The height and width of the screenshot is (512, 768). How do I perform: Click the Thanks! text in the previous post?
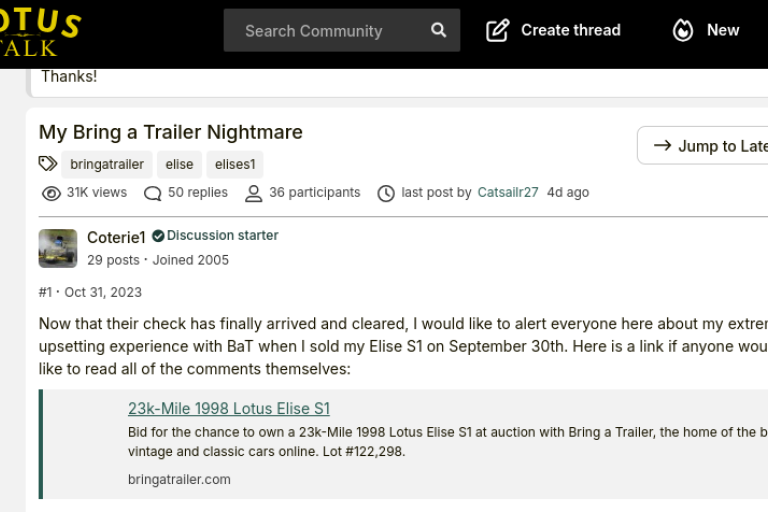(x=69, y=76)
